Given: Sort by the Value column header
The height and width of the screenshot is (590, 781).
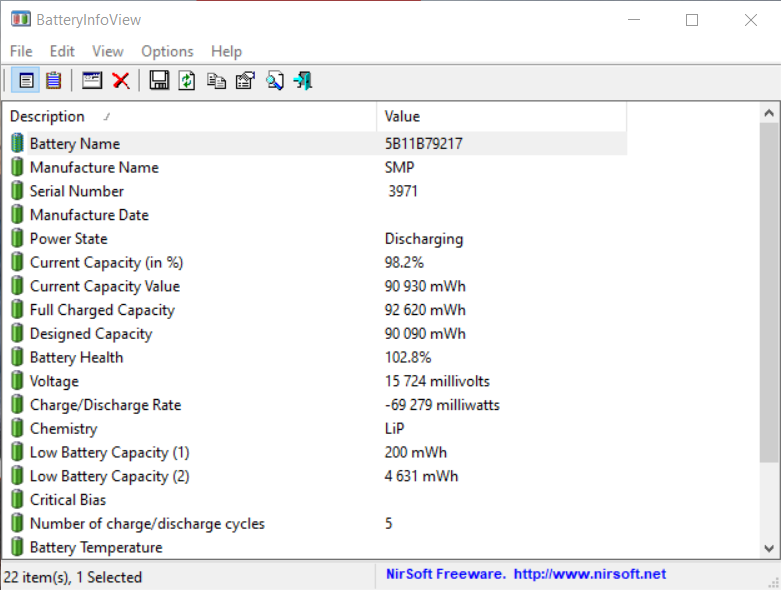Looking at the screenshot, I should [502, 117].
